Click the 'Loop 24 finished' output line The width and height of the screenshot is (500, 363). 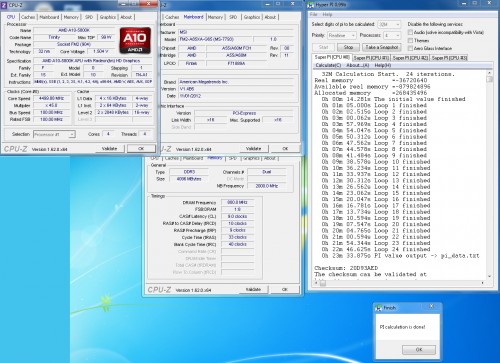[x=376, y=249]
